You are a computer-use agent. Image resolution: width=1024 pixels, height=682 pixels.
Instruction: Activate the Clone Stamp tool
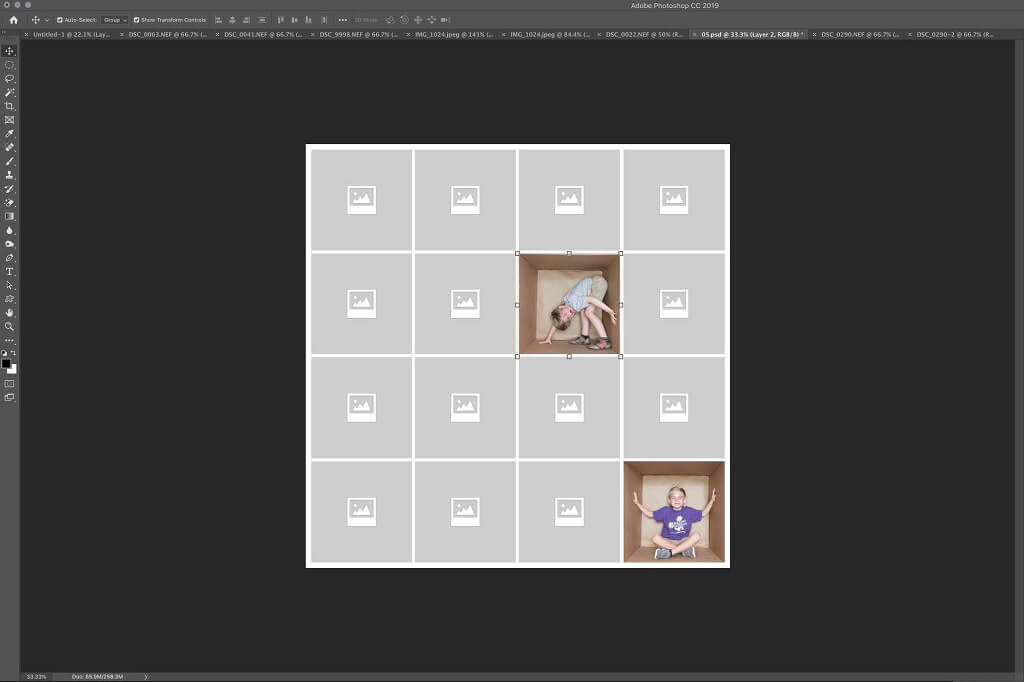(x=10, y=175)
